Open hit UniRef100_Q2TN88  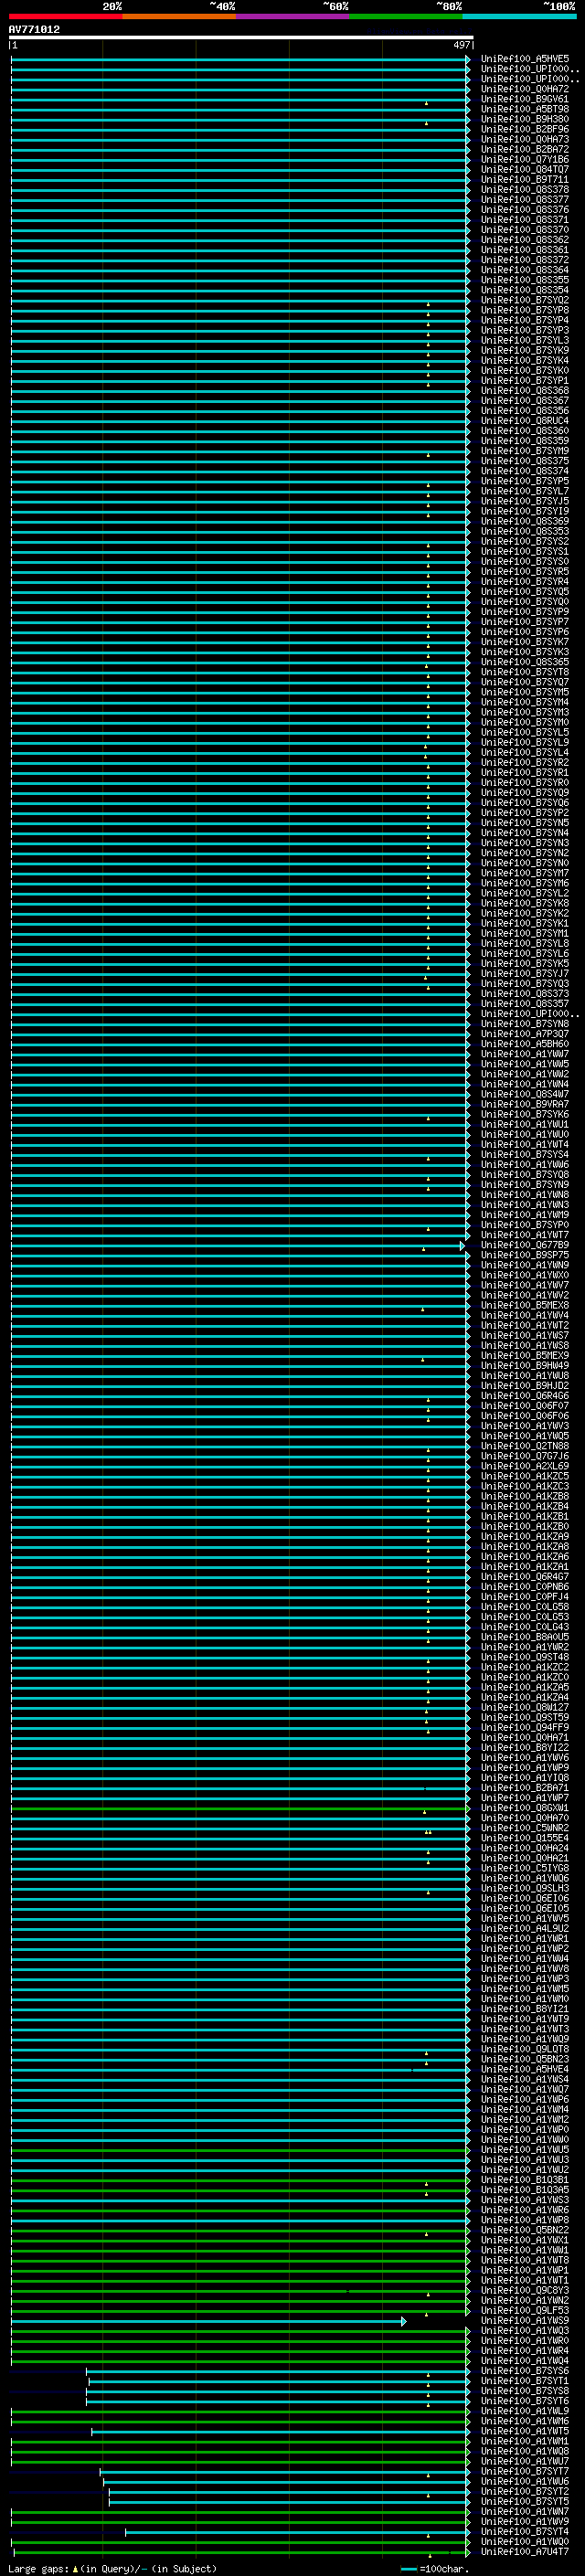pyautogui.click(x=525, y=1446)
